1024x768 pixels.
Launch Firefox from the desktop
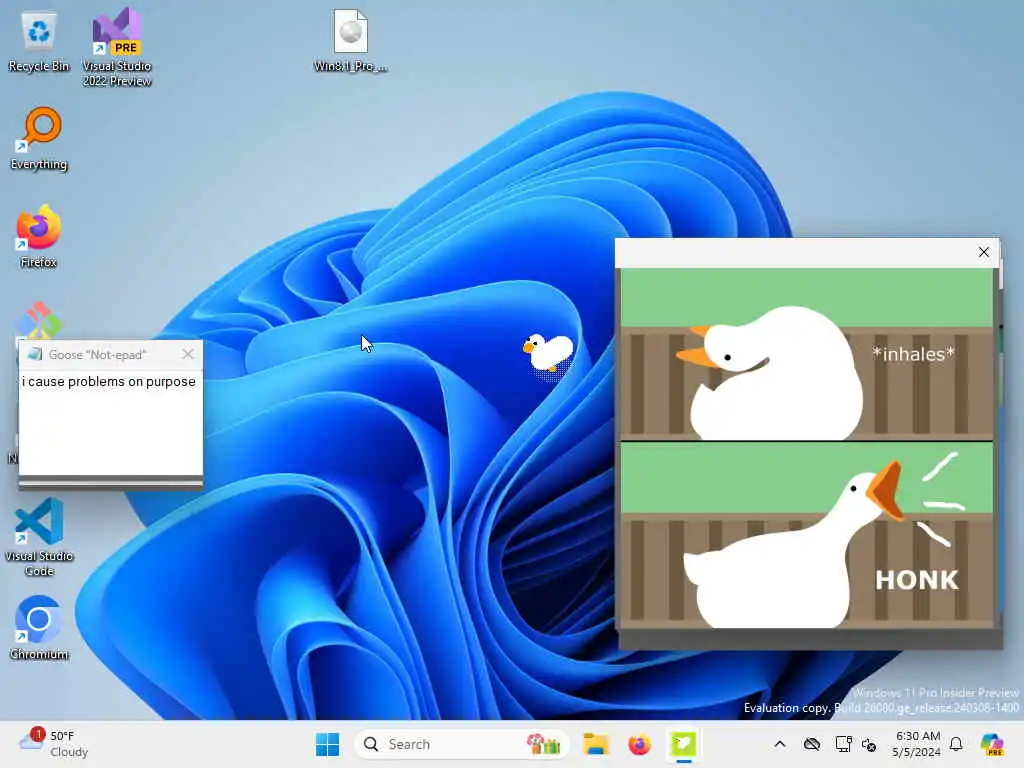coord(39,236)
